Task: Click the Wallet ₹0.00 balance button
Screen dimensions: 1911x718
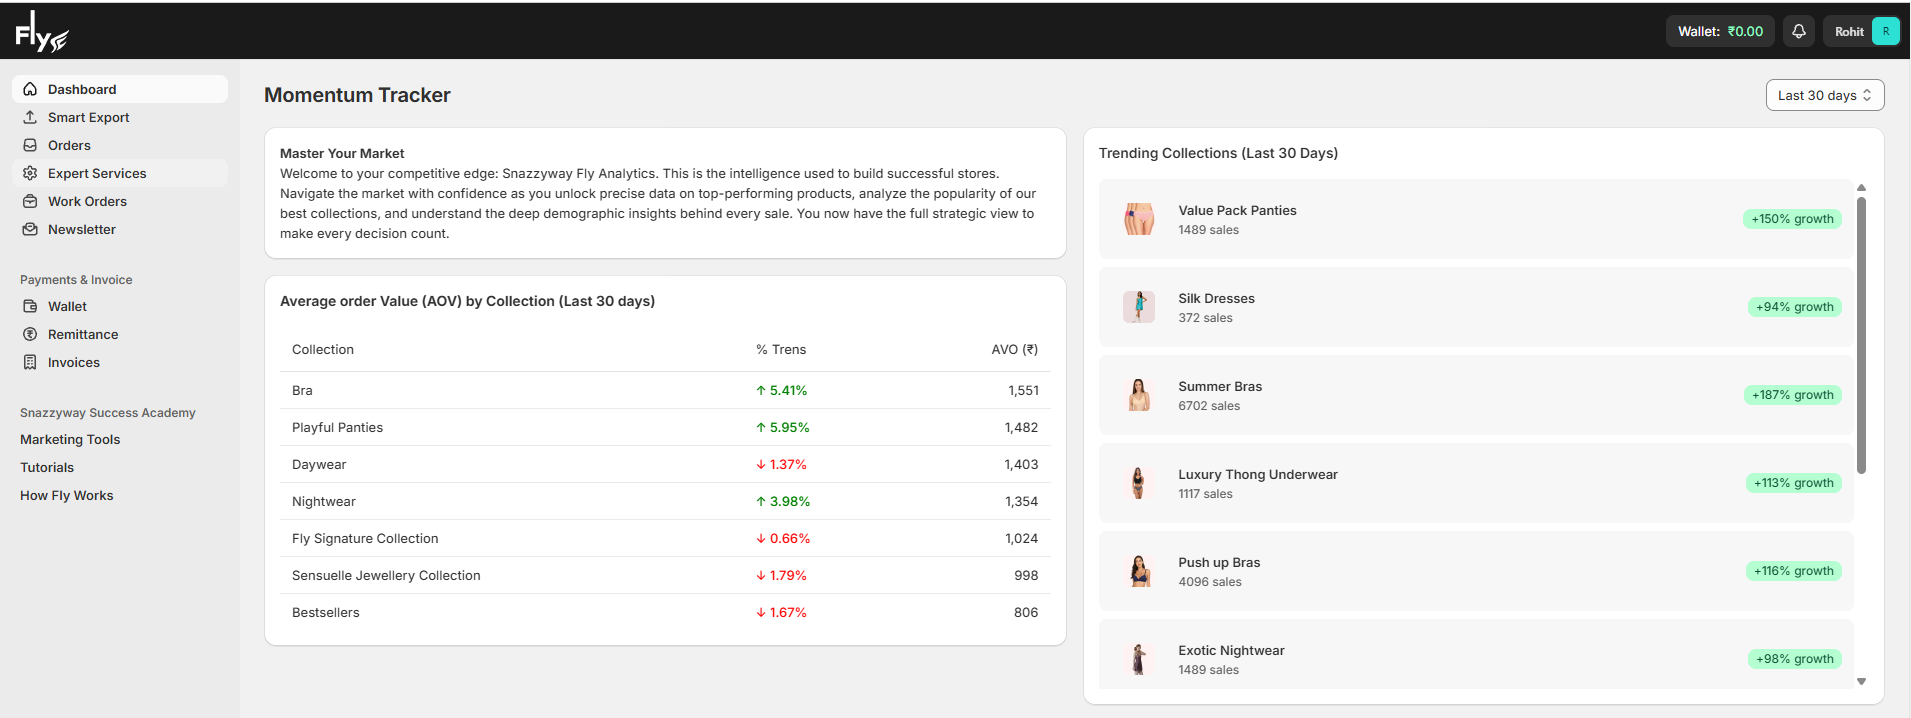Action: (1720, 31)
